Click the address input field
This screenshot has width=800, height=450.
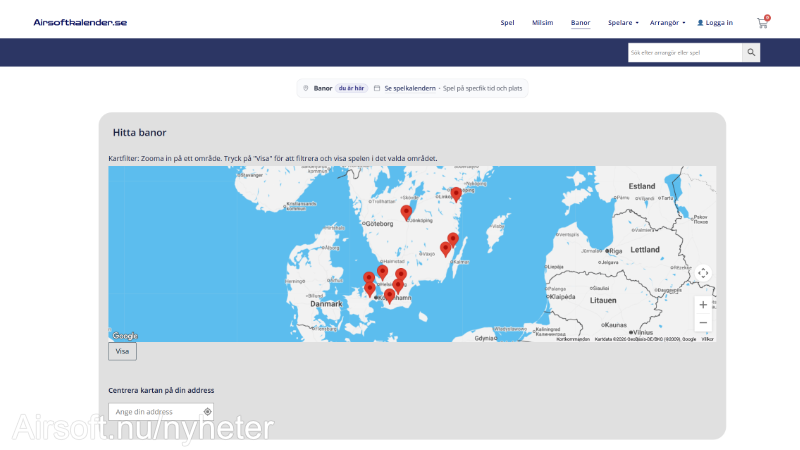155,411
